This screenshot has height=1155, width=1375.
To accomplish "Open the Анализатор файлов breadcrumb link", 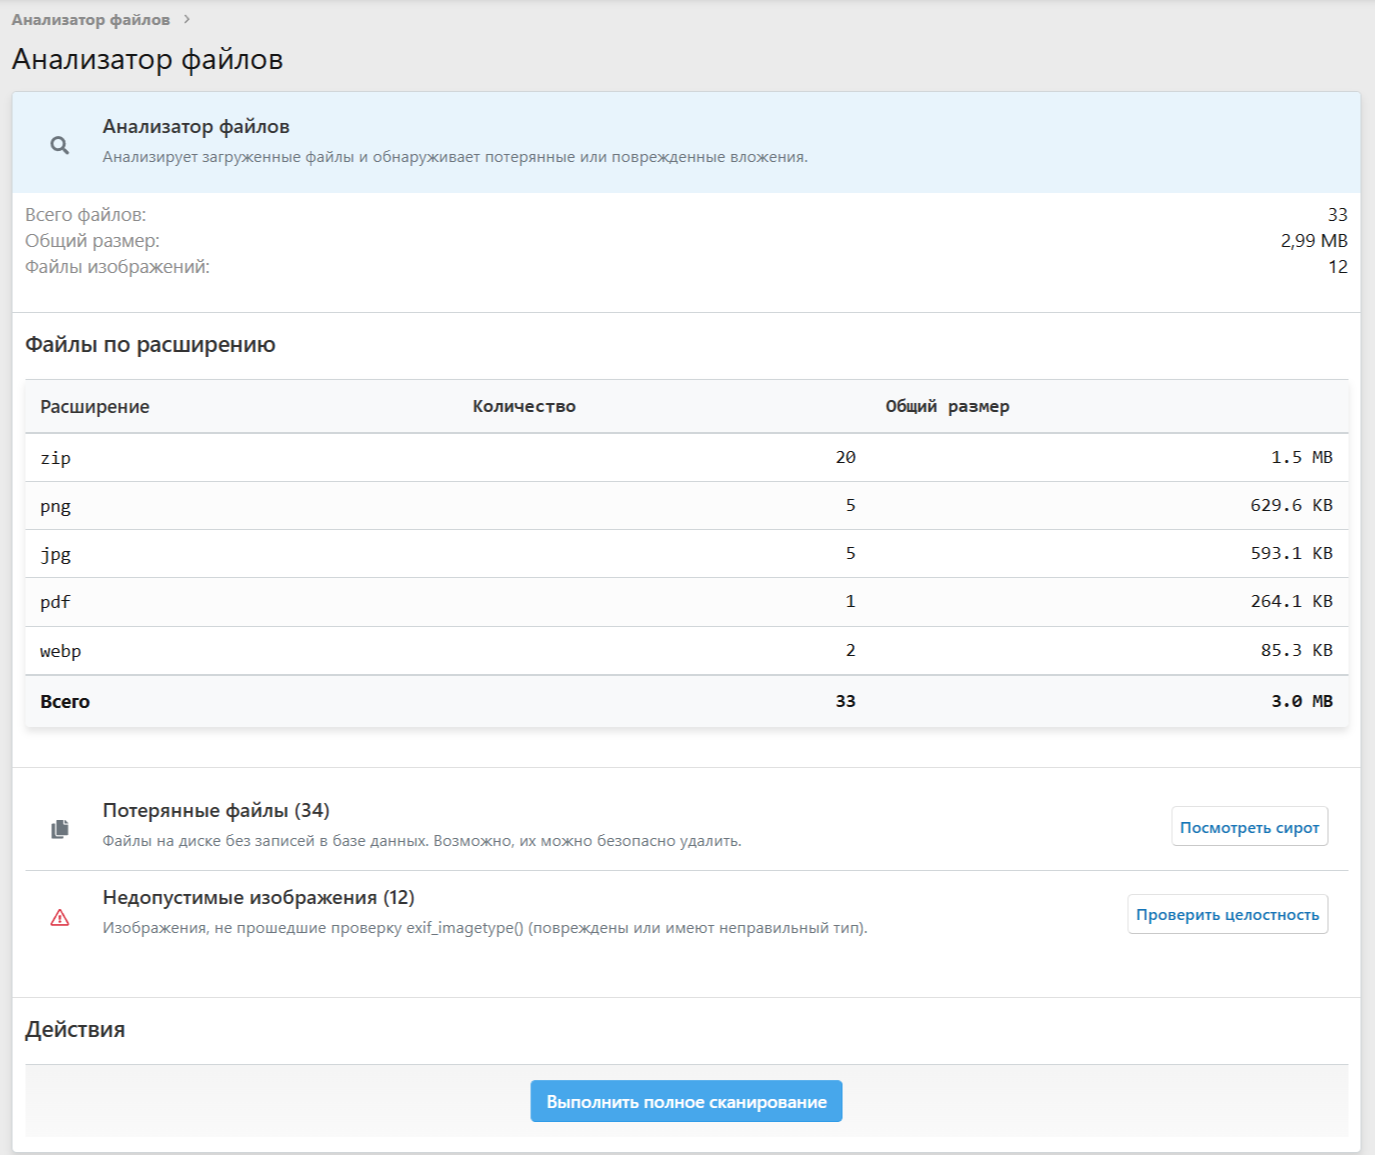I will tap(90, 20).
